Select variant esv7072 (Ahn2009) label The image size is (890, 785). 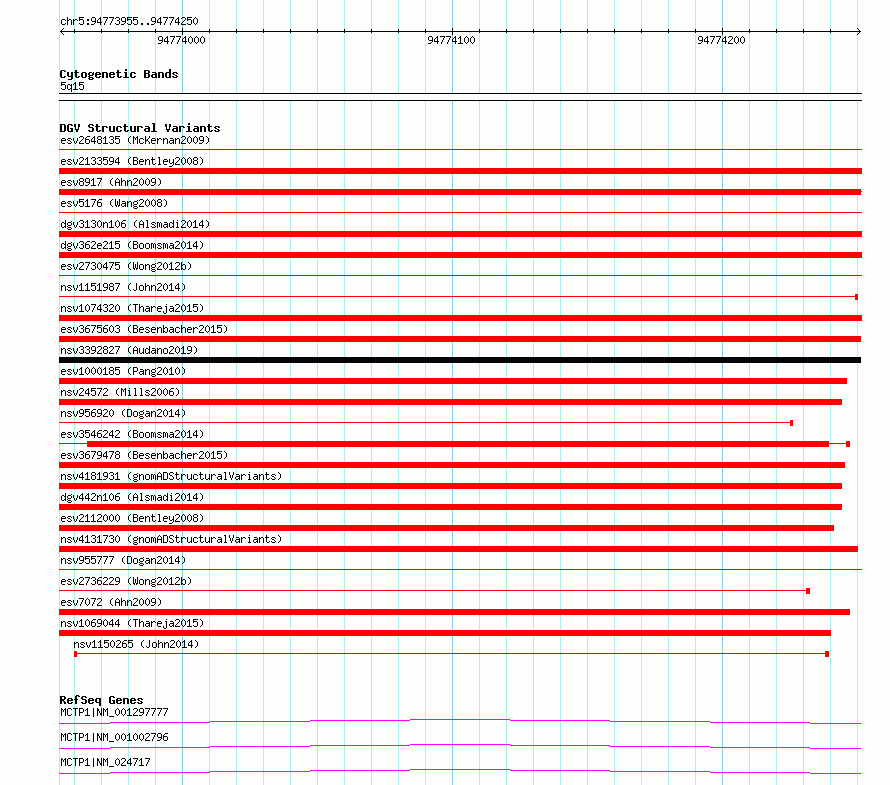[111, 602]
